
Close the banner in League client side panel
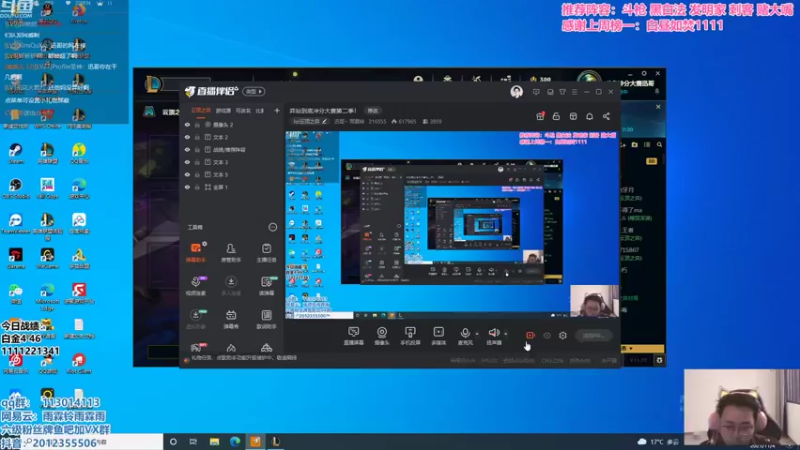658,107
